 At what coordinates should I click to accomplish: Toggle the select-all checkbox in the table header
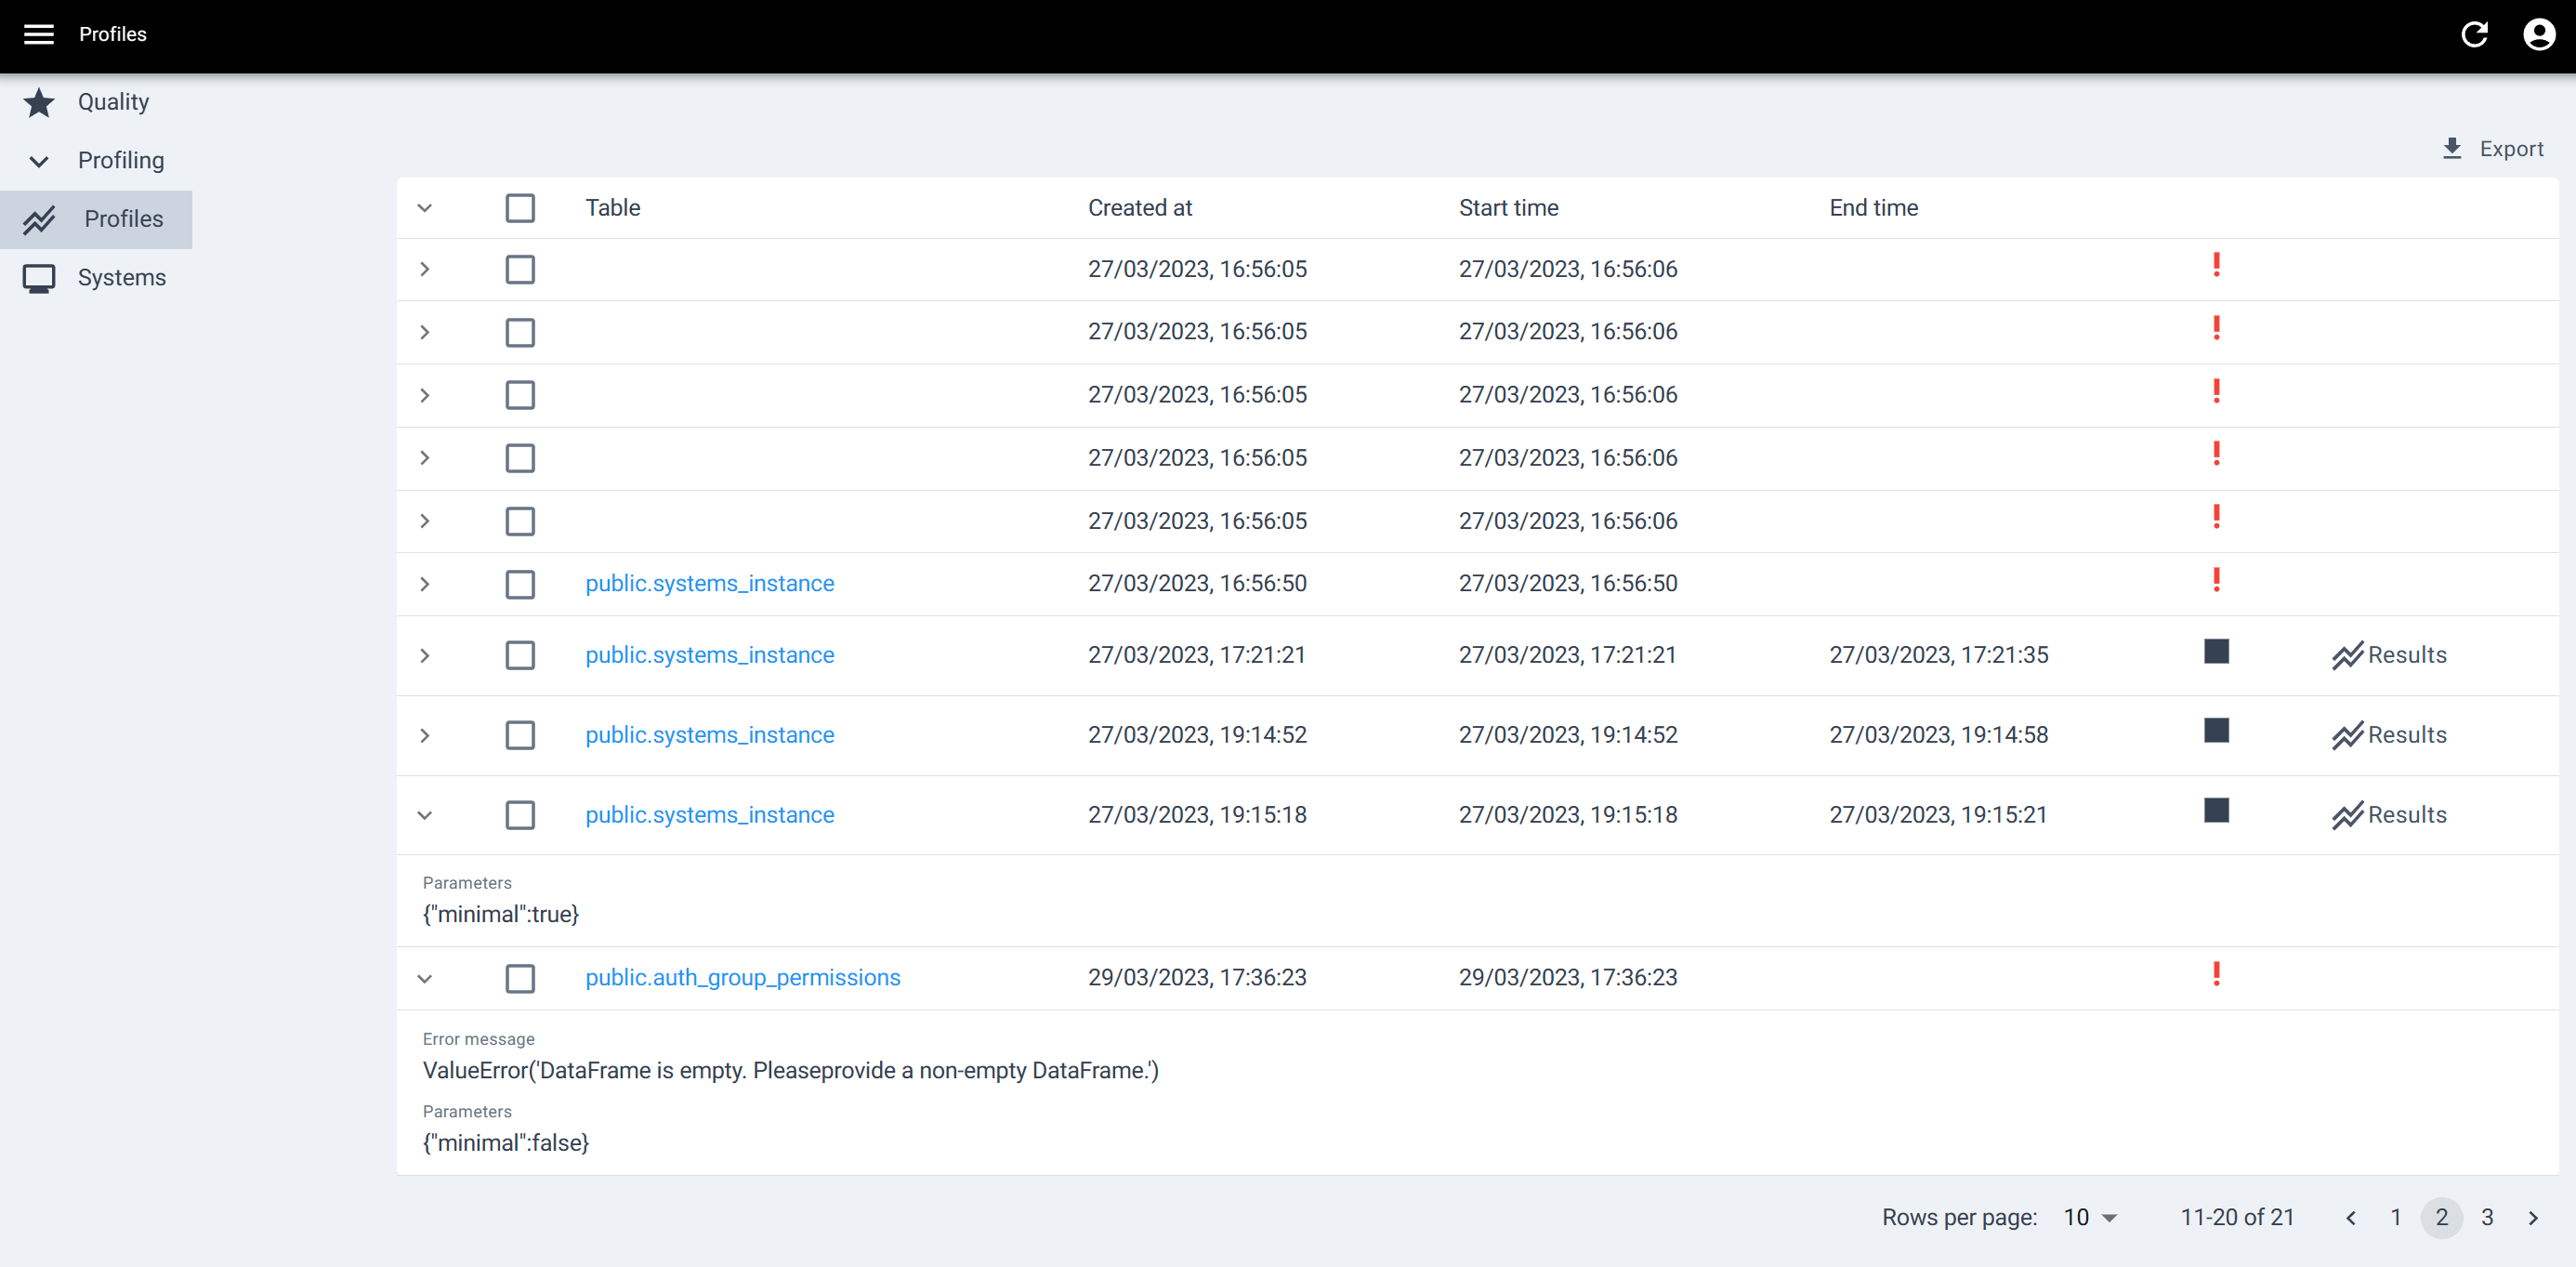tap(520, 208)
